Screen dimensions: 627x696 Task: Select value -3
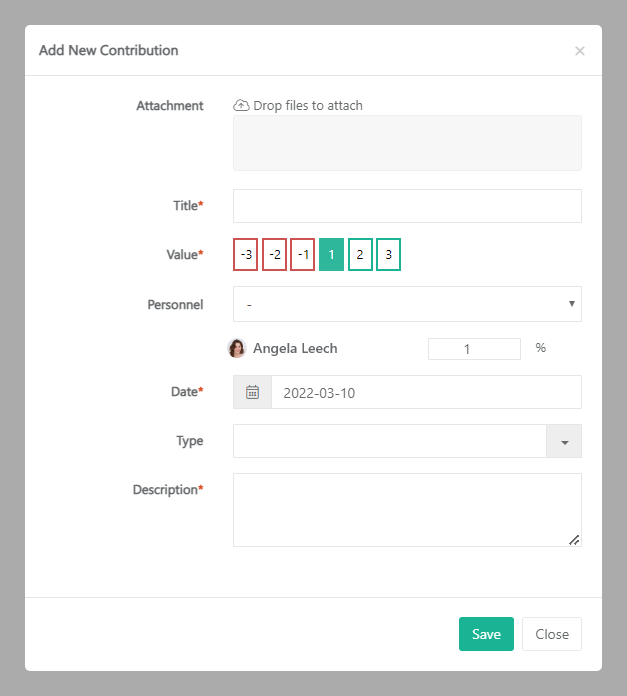coord(246,254)
